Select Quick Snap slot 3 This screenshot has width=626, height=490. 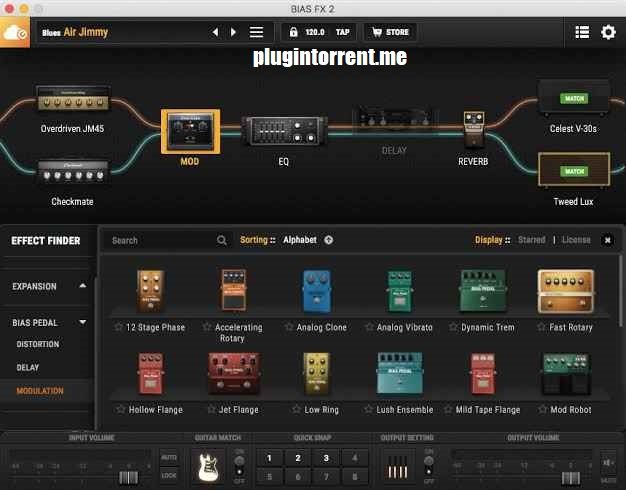pos(326,458)
